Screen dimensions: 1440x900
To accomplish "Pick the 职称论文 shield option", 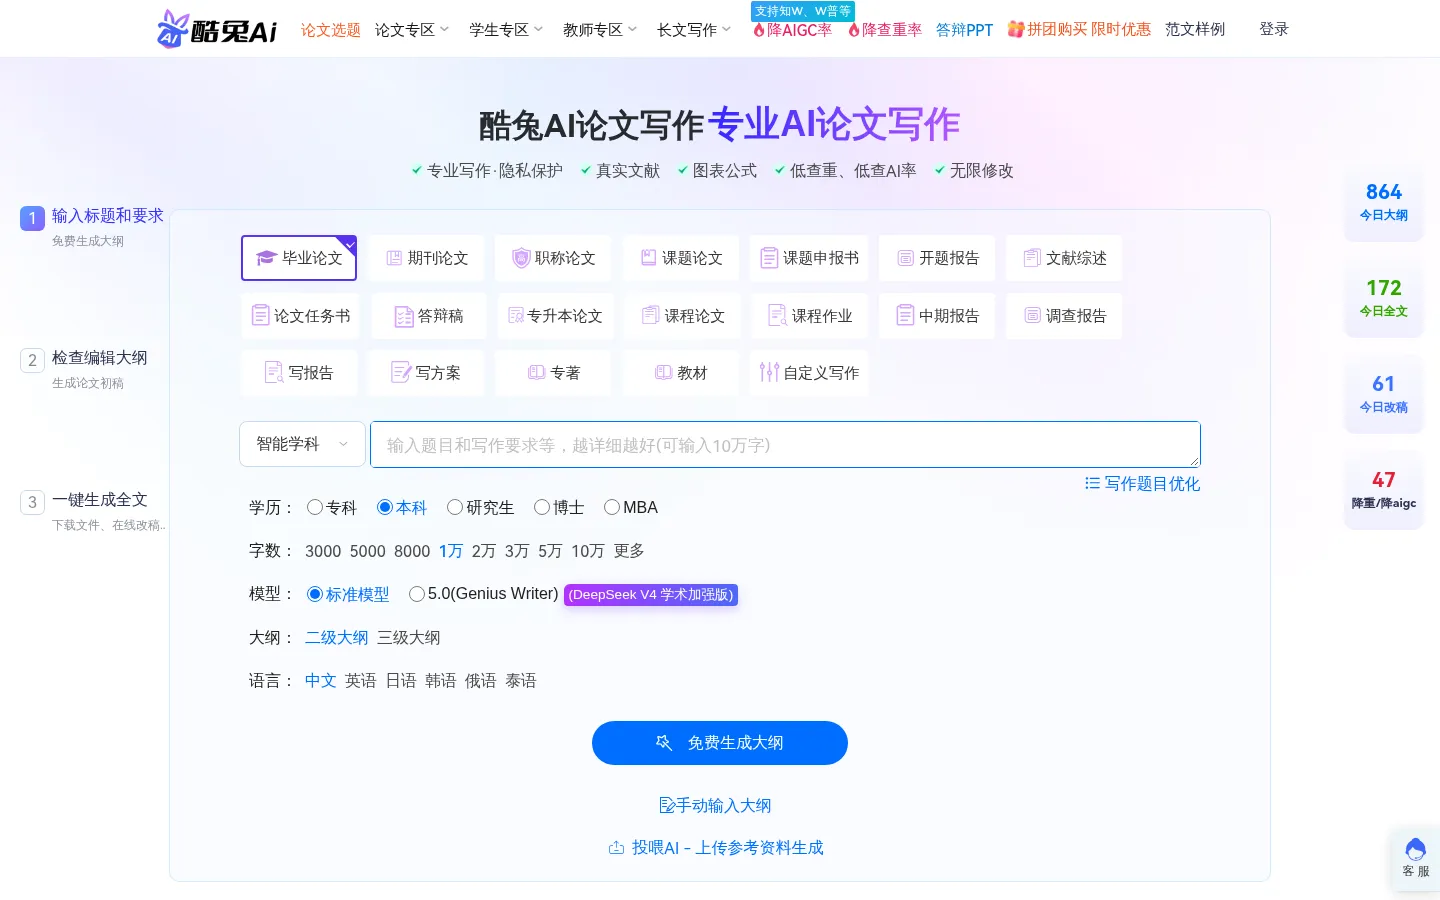I will pyautogui.click(x=553, y=258).
